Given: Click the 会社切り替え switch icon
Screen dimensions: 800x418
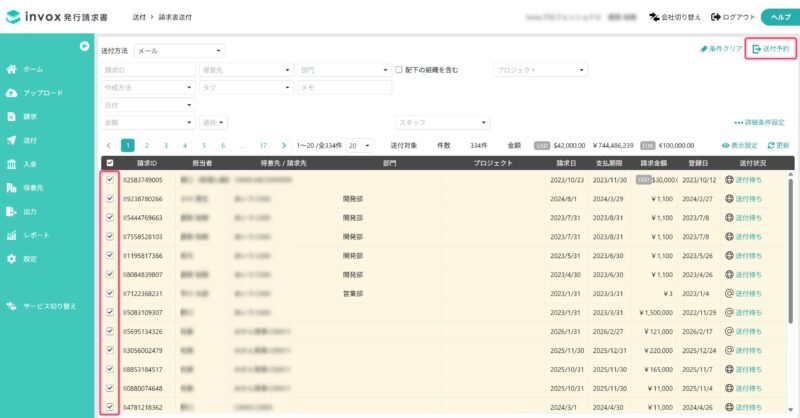Looking at the screenshot, I should (x=654, y=17).
